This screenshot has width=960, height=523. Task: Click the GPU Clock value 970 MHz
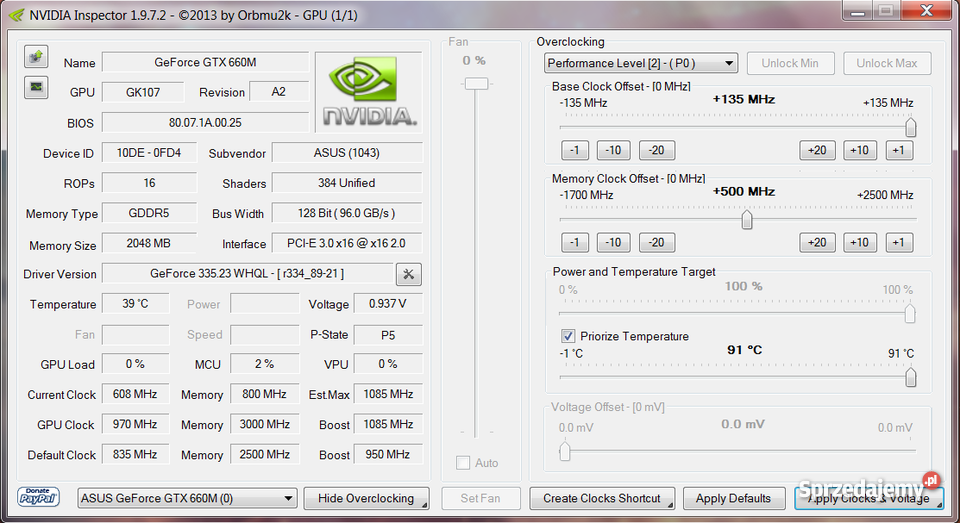pos(135,424)
